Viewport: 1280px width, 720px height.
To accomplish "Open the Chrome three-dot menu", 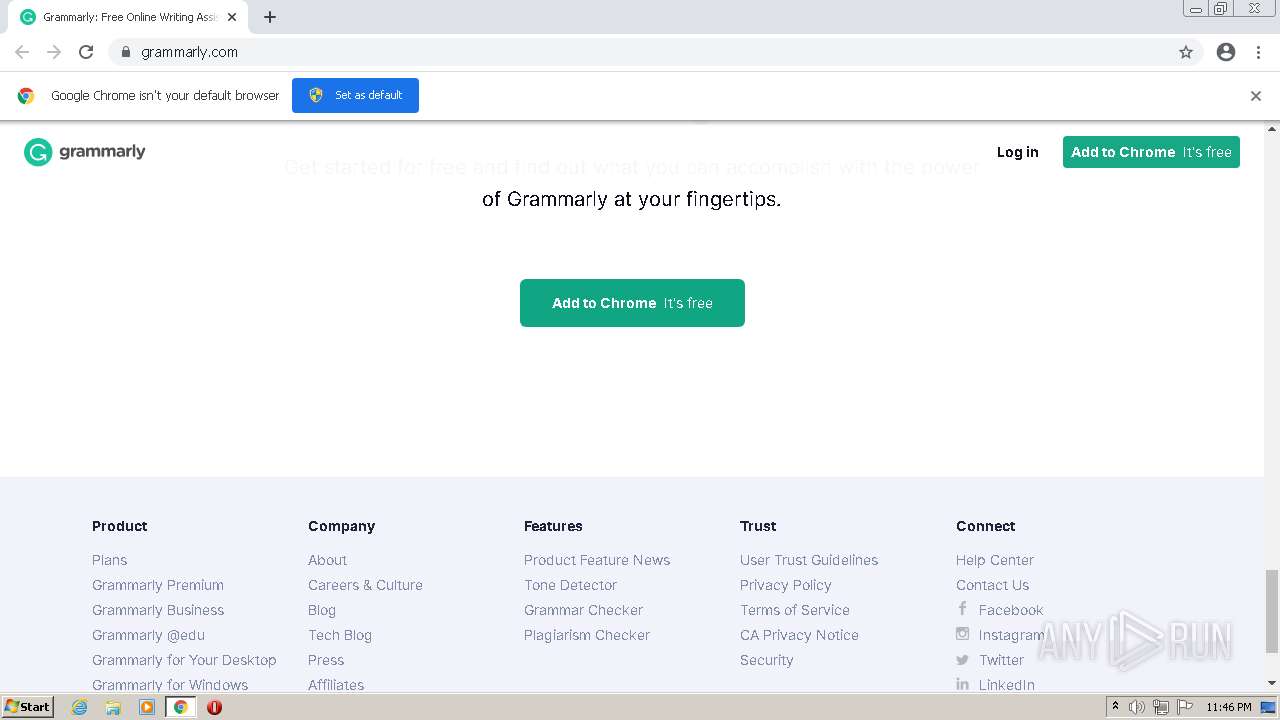I will pos(1258,52).
